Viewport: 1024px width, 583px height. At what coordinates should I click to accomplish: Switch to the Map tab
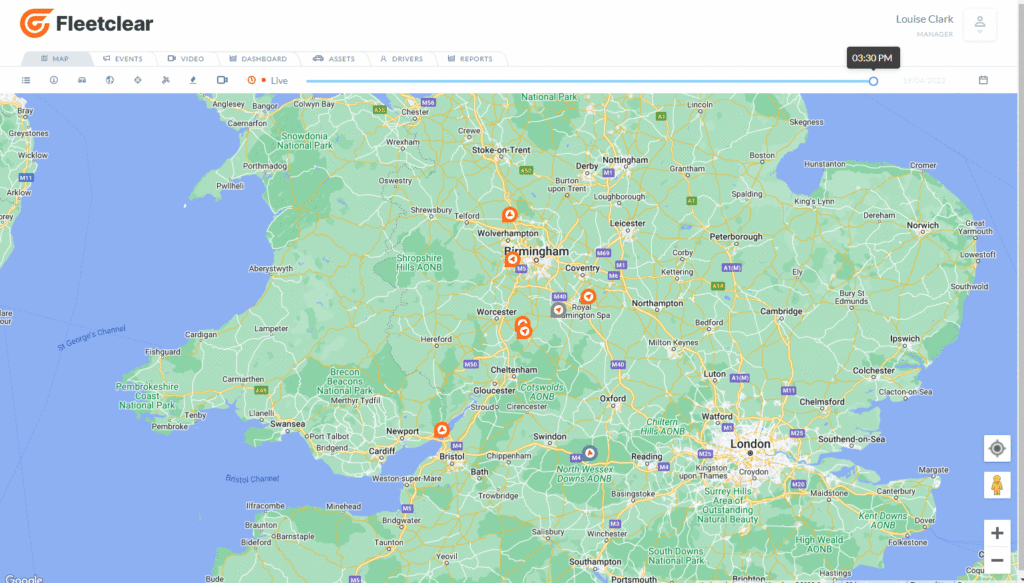coord(56,59)
